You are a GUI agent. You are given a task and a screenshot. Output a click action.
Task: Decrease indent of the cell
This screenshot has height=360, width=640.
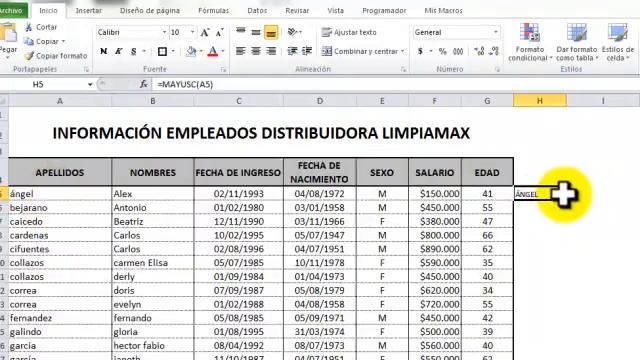pos(292,51)
